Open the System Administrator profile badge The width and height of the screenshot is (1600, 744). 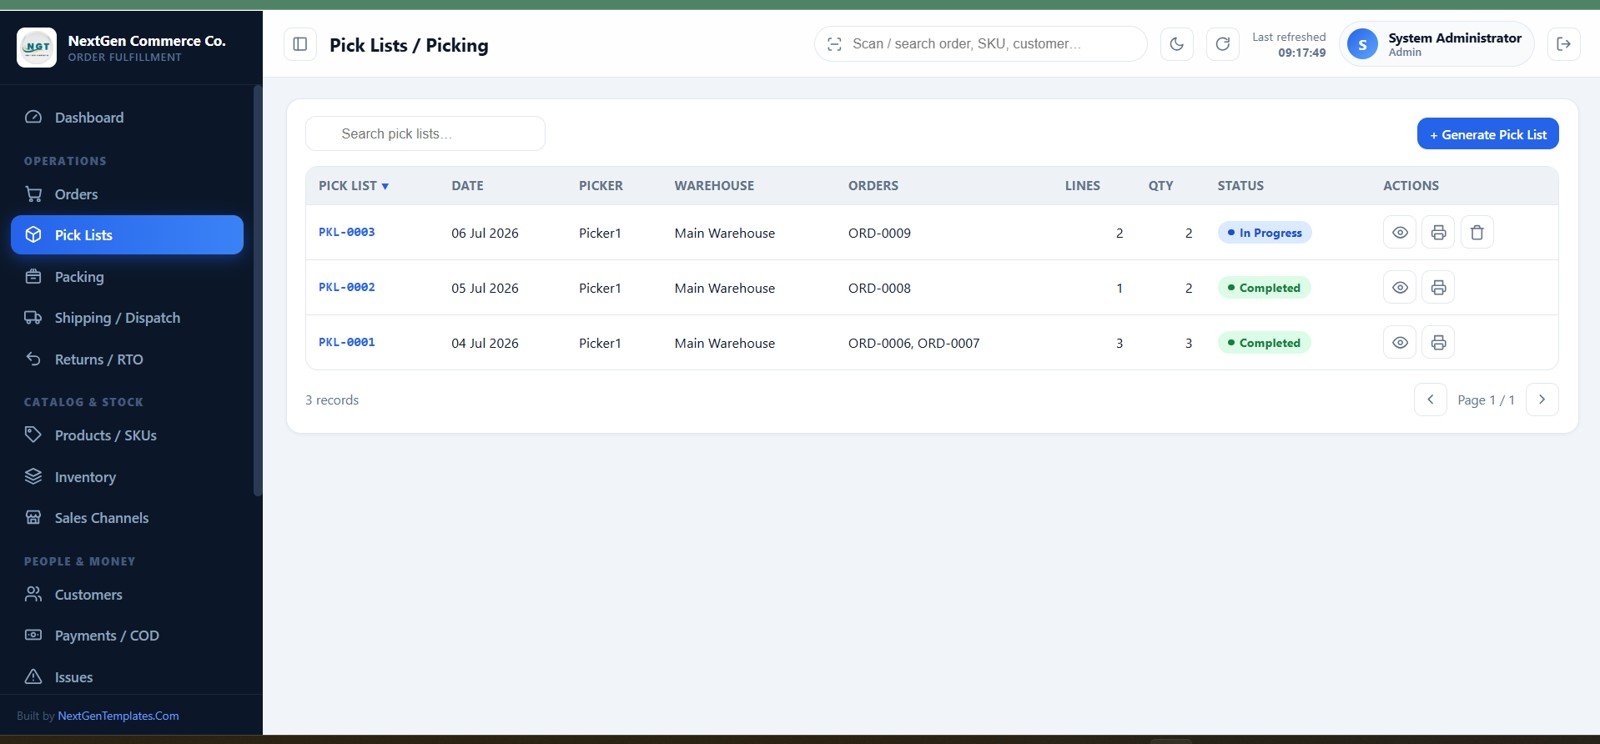pos(1436,44)
